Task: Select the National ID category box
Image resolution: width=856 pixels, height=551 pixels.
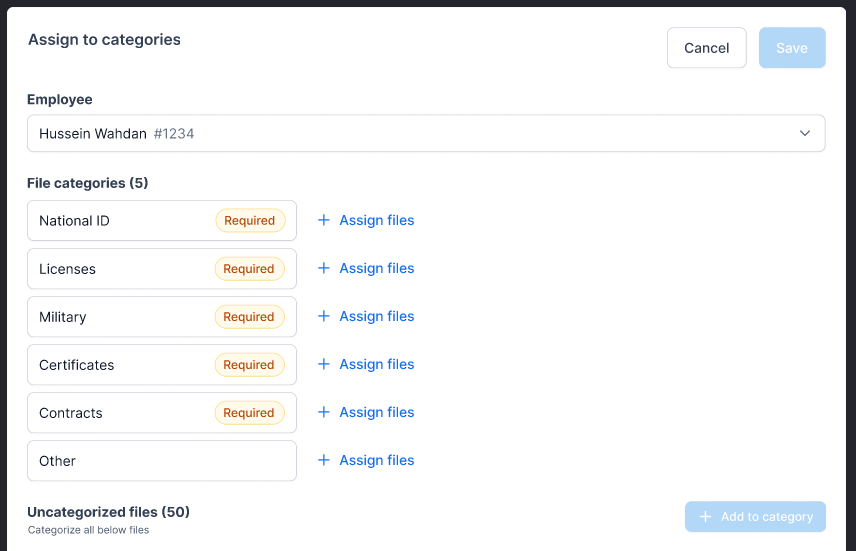Action: click(120, 221)
